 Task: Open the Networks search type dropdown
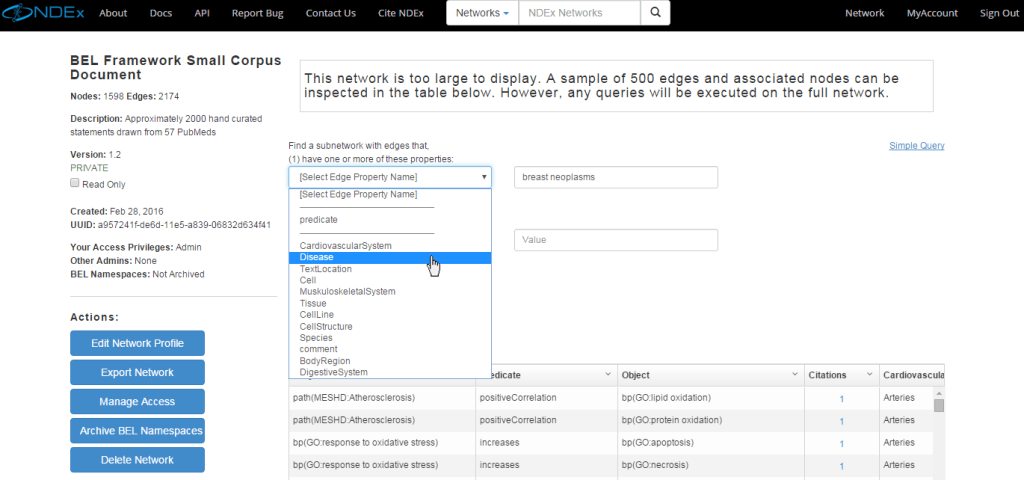(x=482, y=12)
